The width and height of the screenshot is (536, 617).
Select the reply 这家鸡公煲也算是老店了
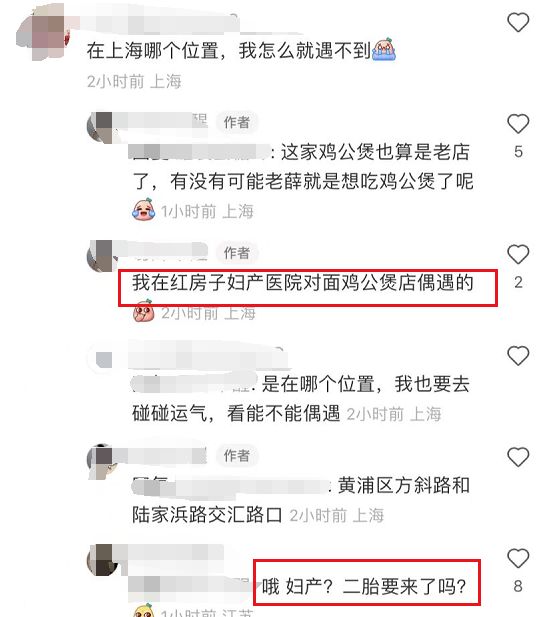[303, 166]
